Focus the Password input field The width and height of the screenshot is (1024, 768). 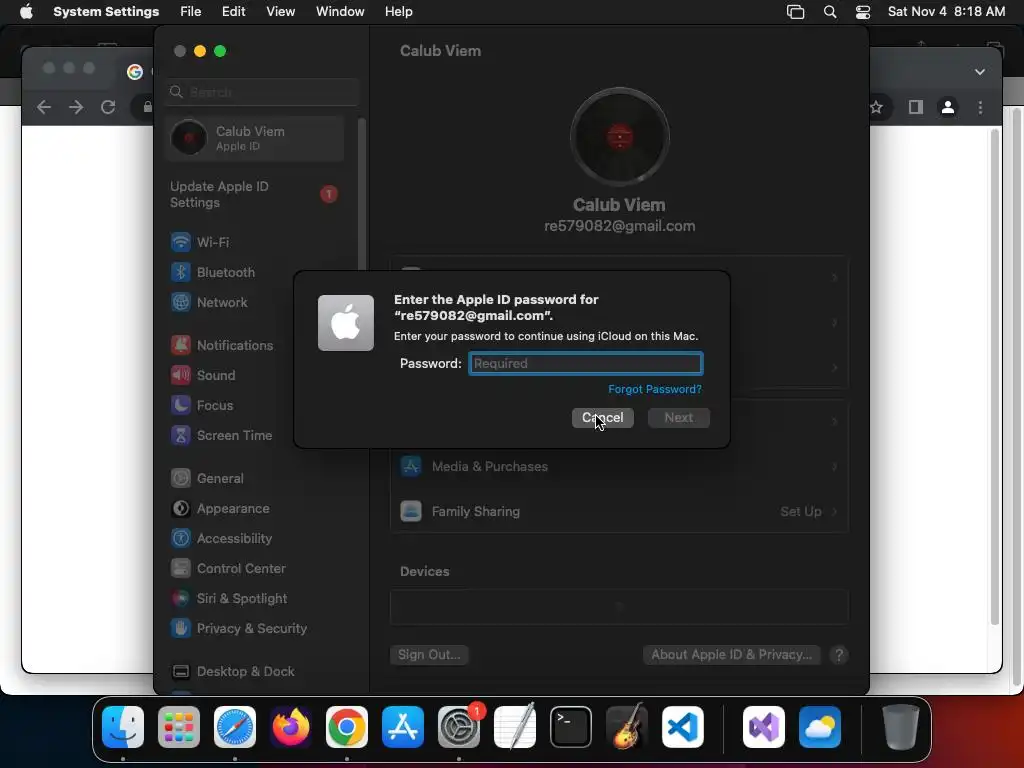[586, 364]
